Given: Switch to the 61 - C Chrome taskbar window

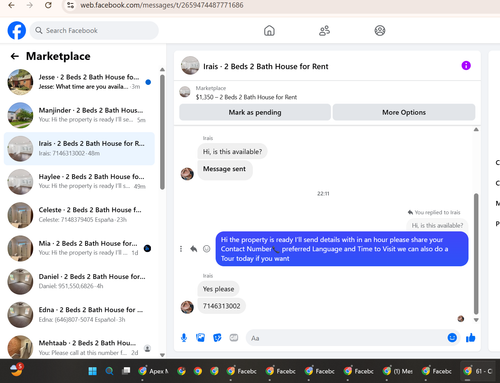Looking at the screenshot, I should pos(478,371).
